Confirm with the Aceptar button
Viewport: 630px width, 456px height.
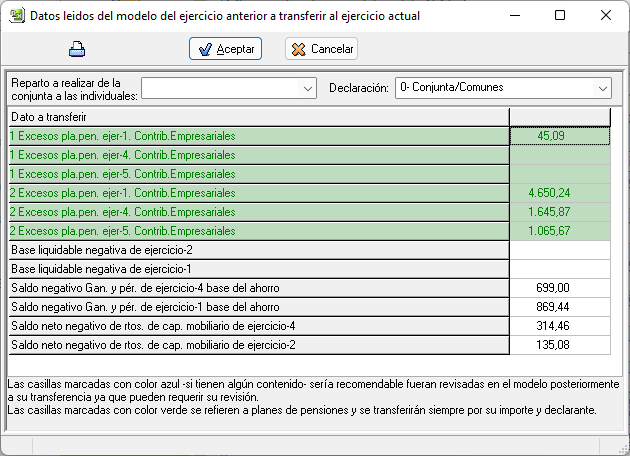[225, 49]
